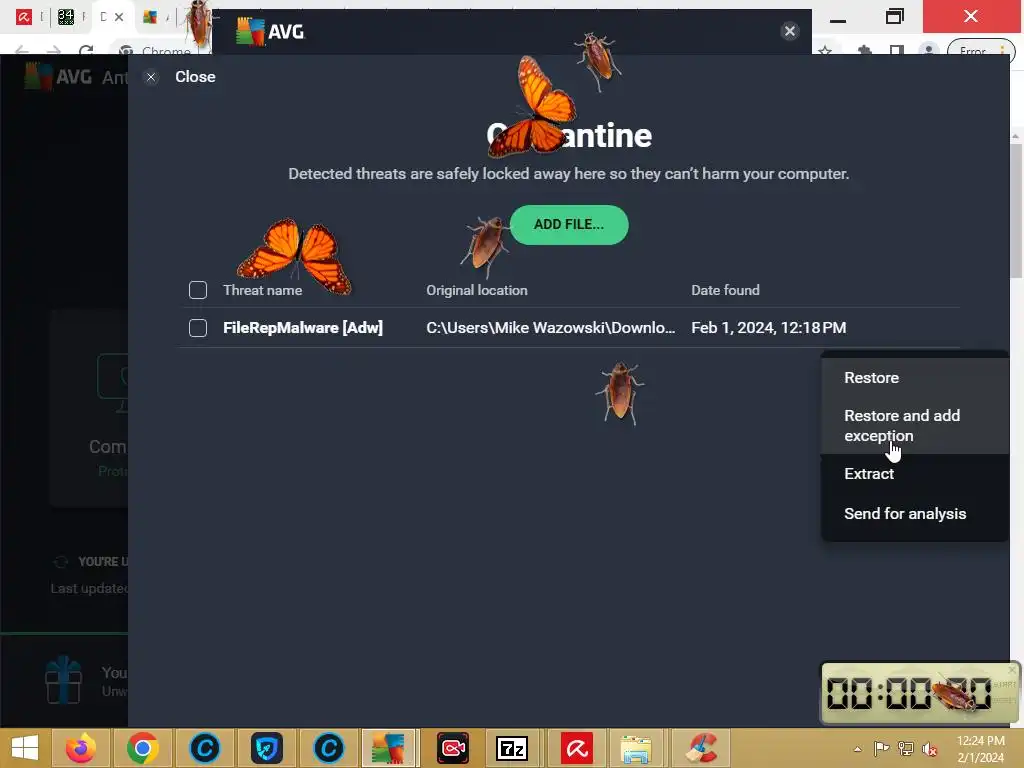Click the AVG logo in popup title bar
Viewport: 1024px width, 768px height.
(270, 31)
